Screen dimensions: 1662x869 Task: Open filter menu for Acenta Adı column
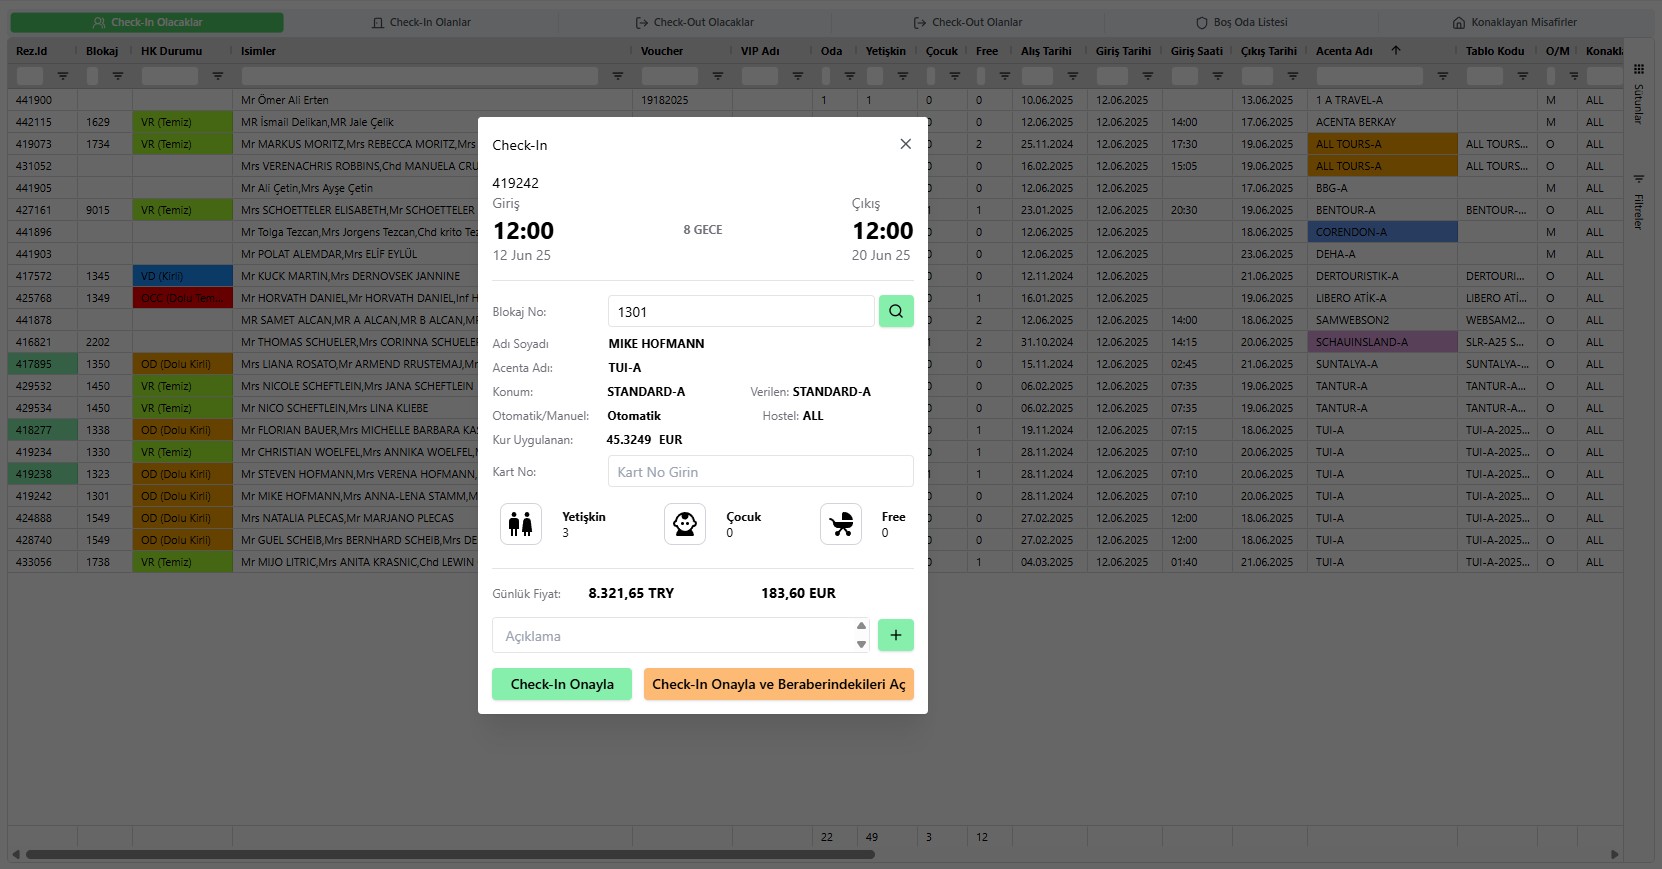pyautogui.click(x=1443, y=76)
